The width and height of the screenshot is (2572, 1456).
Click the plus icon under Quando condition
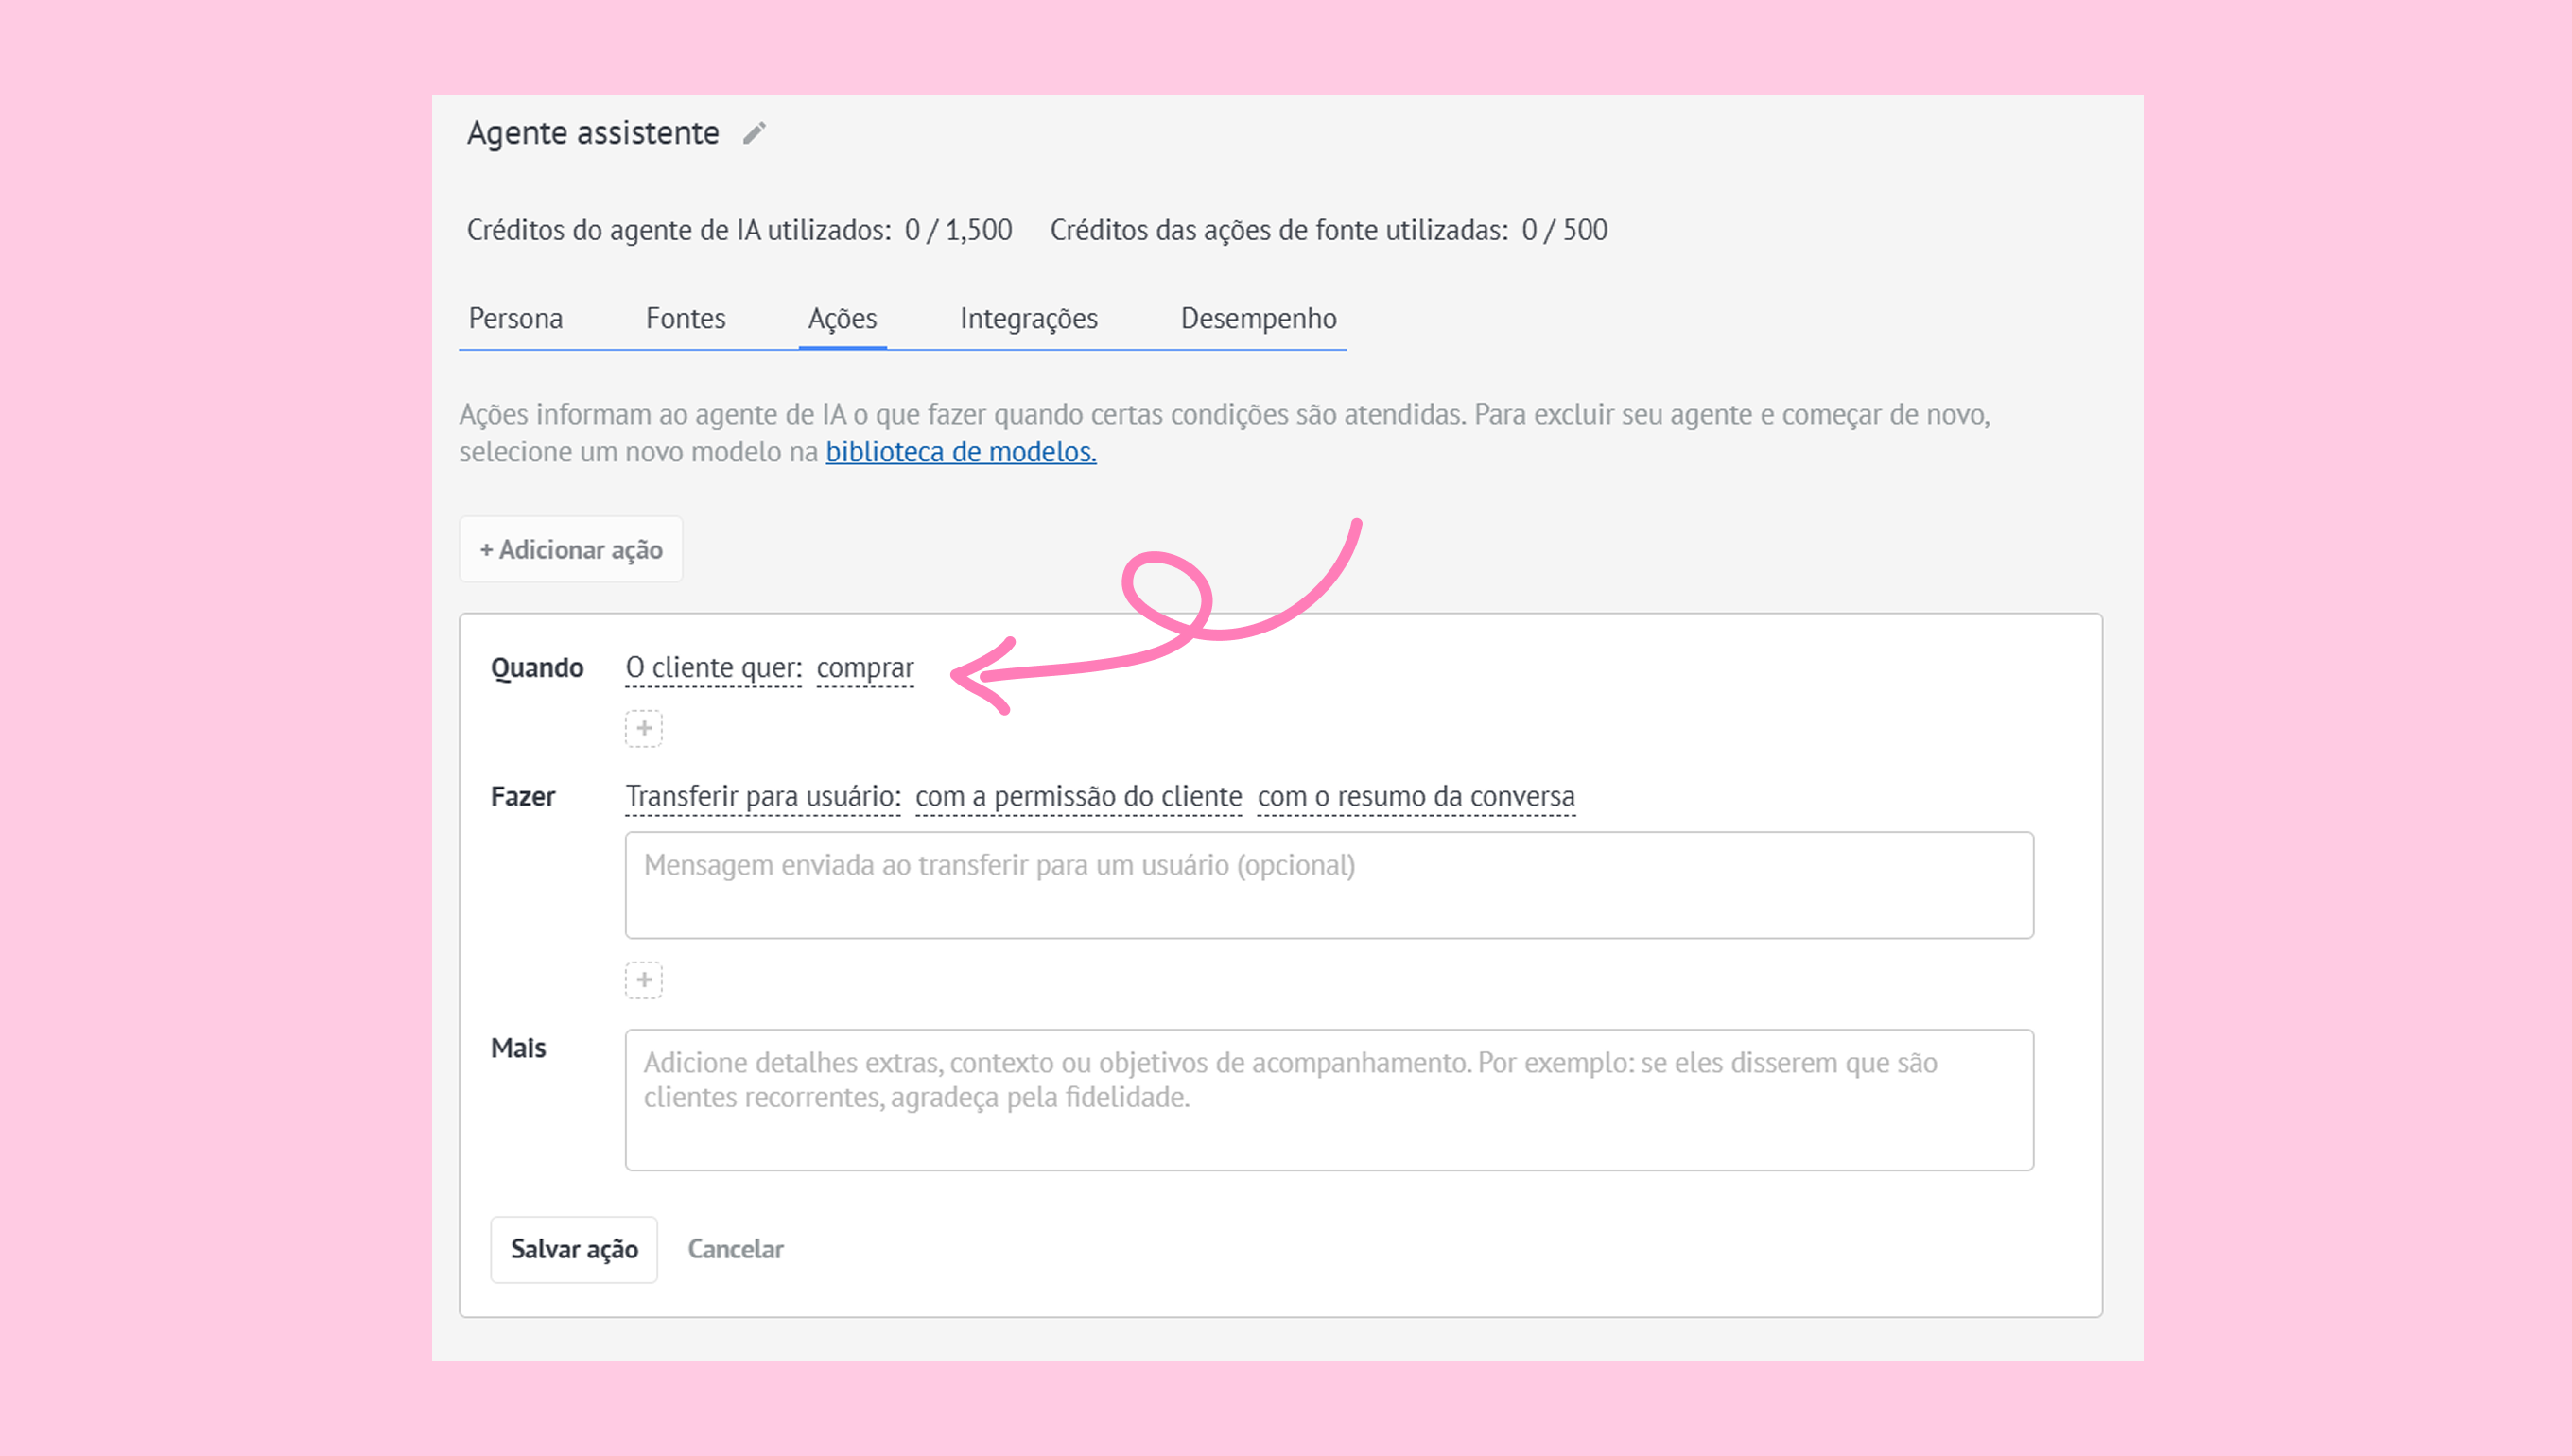(644, 728)
